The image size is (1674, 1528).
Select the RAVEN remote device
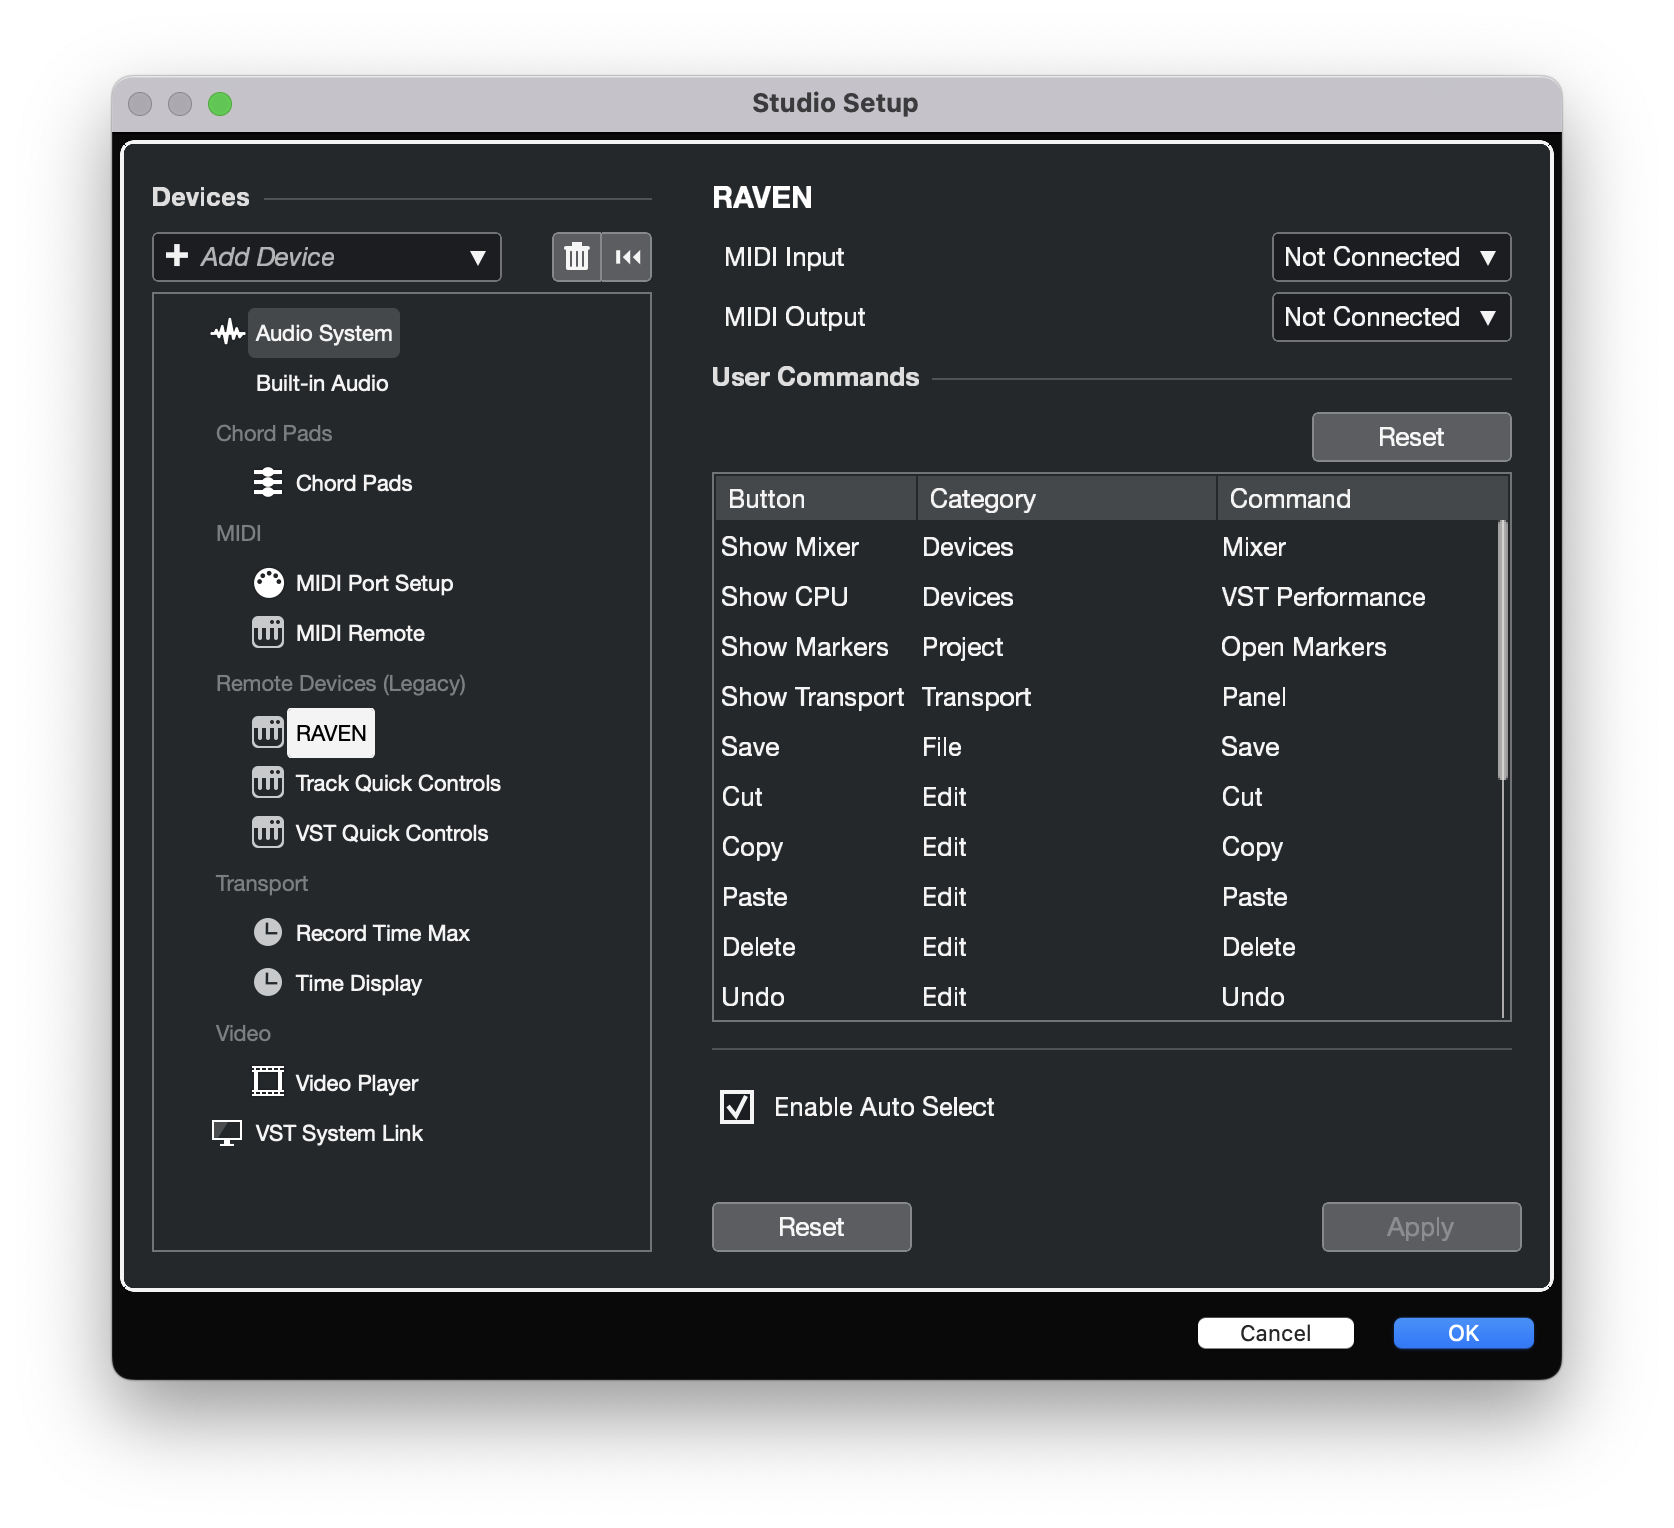[331, 733]
